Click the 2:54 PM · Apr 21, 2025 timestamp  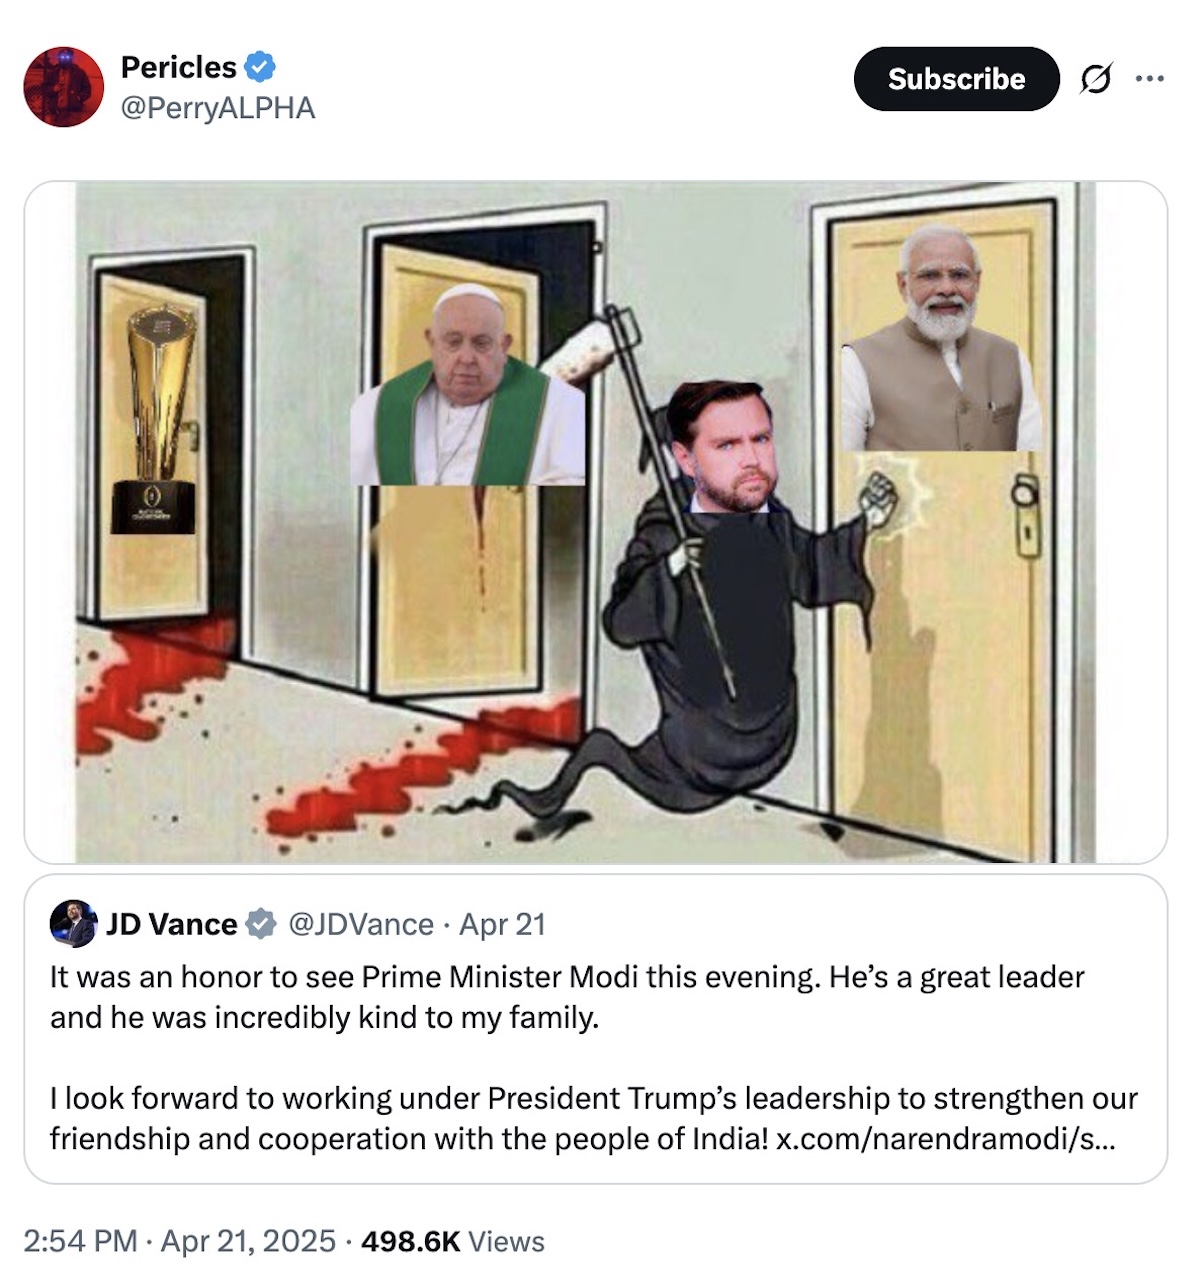(x=179, y=1241)
